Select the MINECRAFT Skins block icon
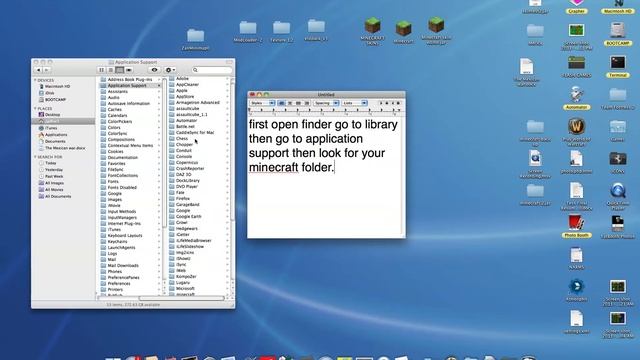Viewport: 640px width, 360px height. (372, 30)
